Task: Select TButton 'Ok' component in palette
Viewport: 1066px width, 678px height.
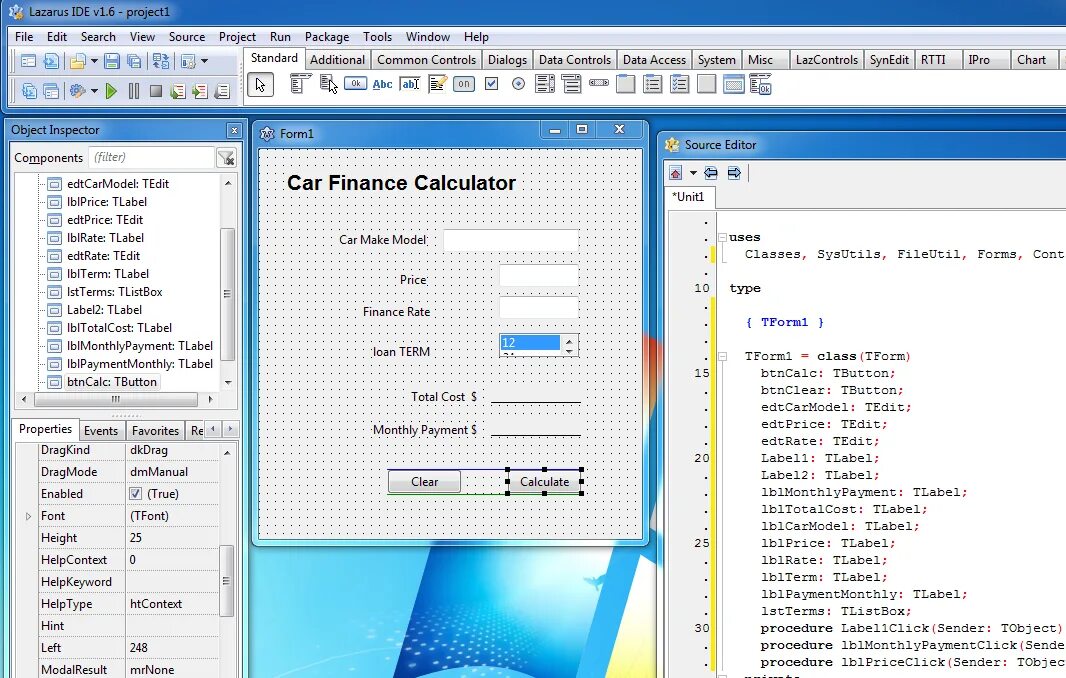Action: [356, 84]
